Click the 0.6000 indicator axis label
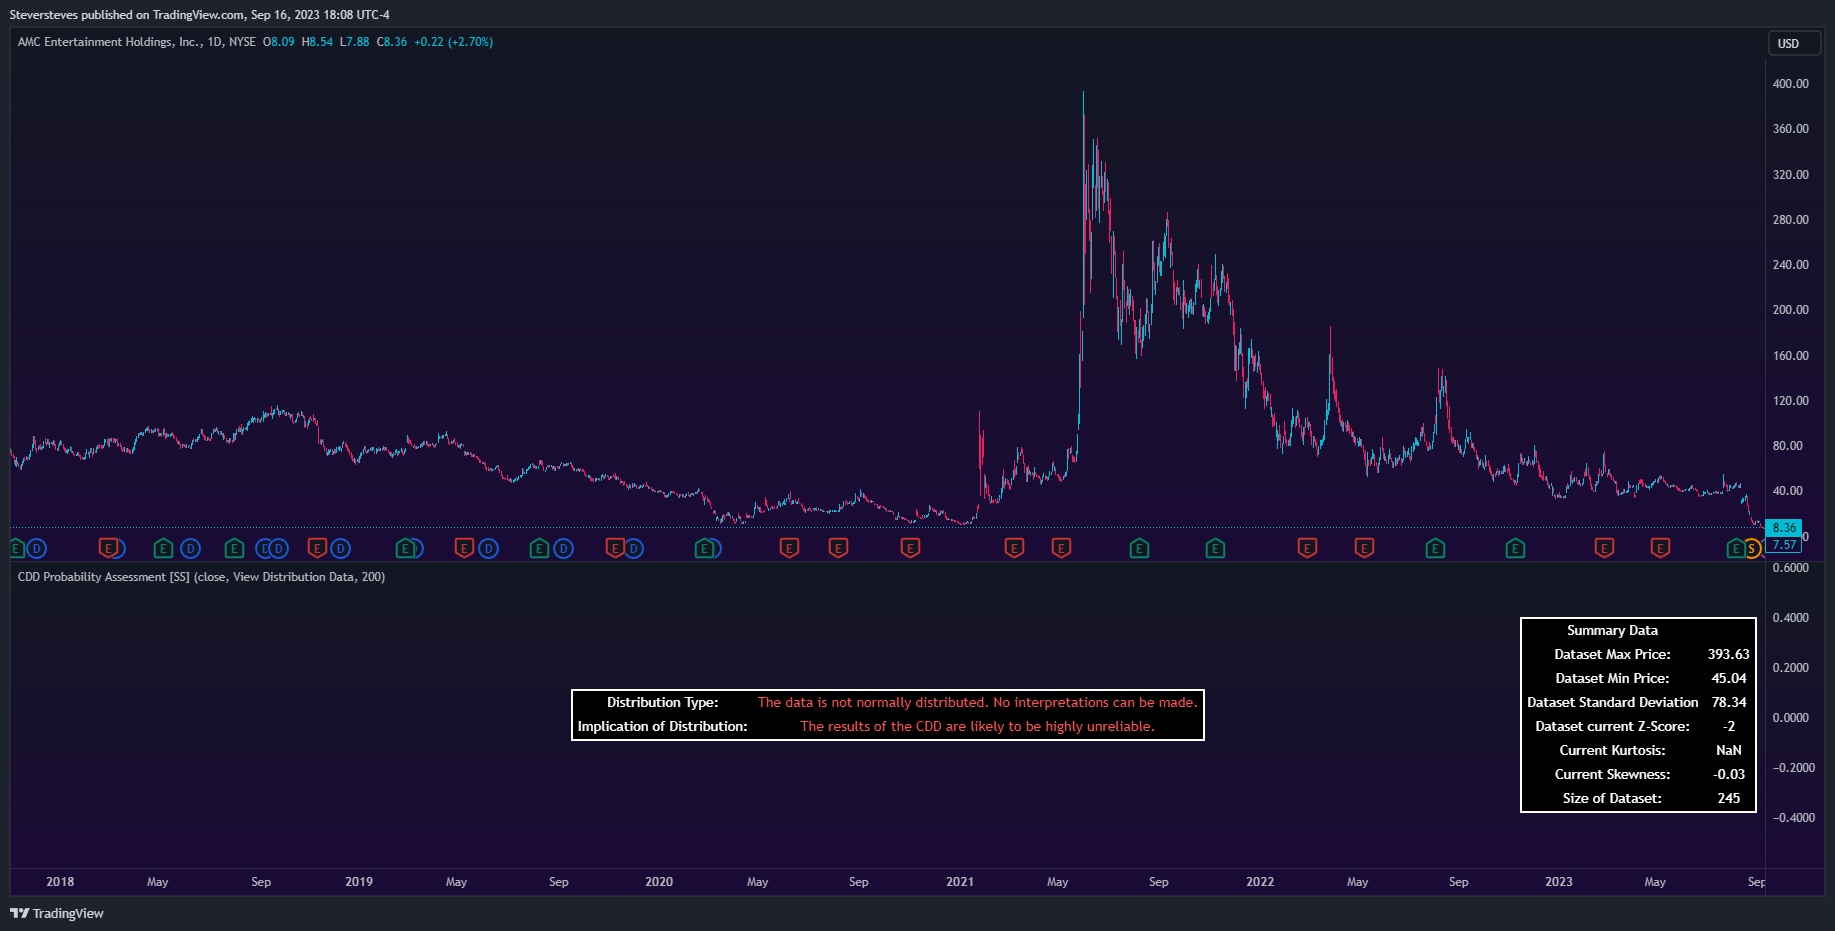1835x931 pixels. click(x=1790, y=568)
